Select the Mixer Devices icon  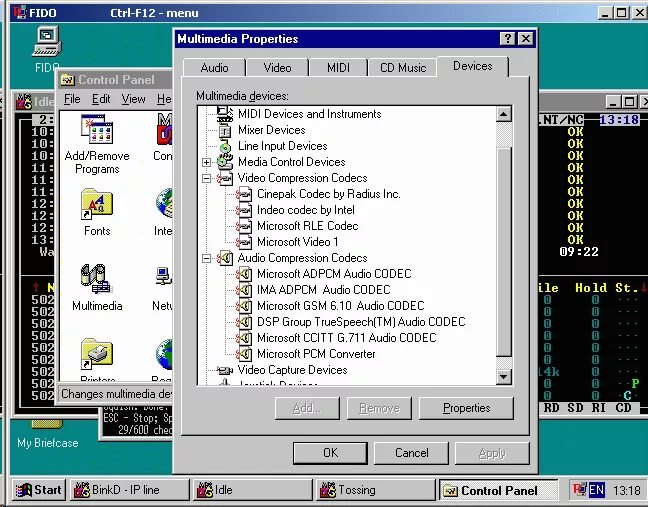[x=225, y=131]
